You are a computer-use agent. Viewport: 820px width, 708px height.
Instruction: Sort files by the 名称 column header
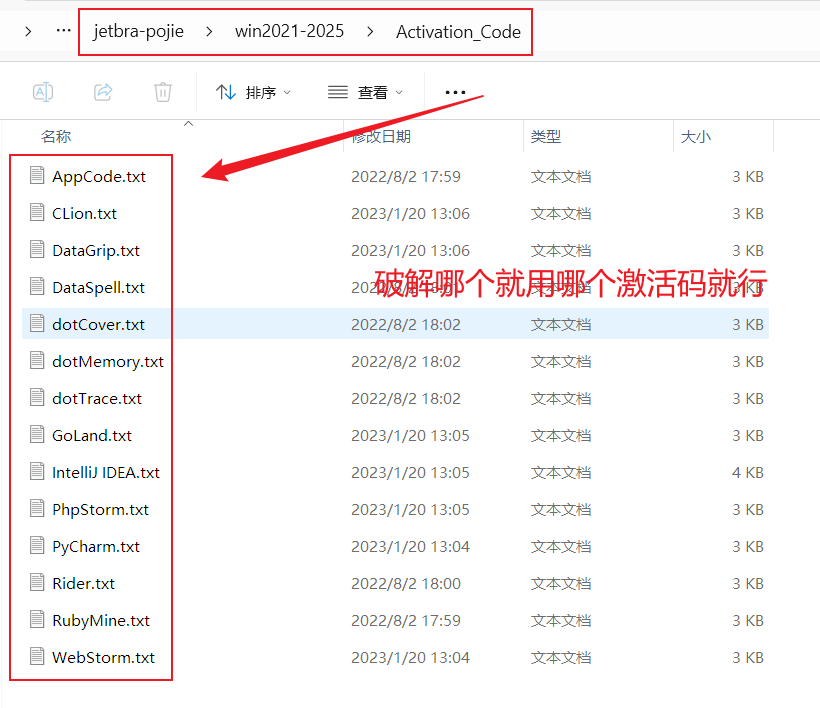pyautogui.click(x=56, y=137)
